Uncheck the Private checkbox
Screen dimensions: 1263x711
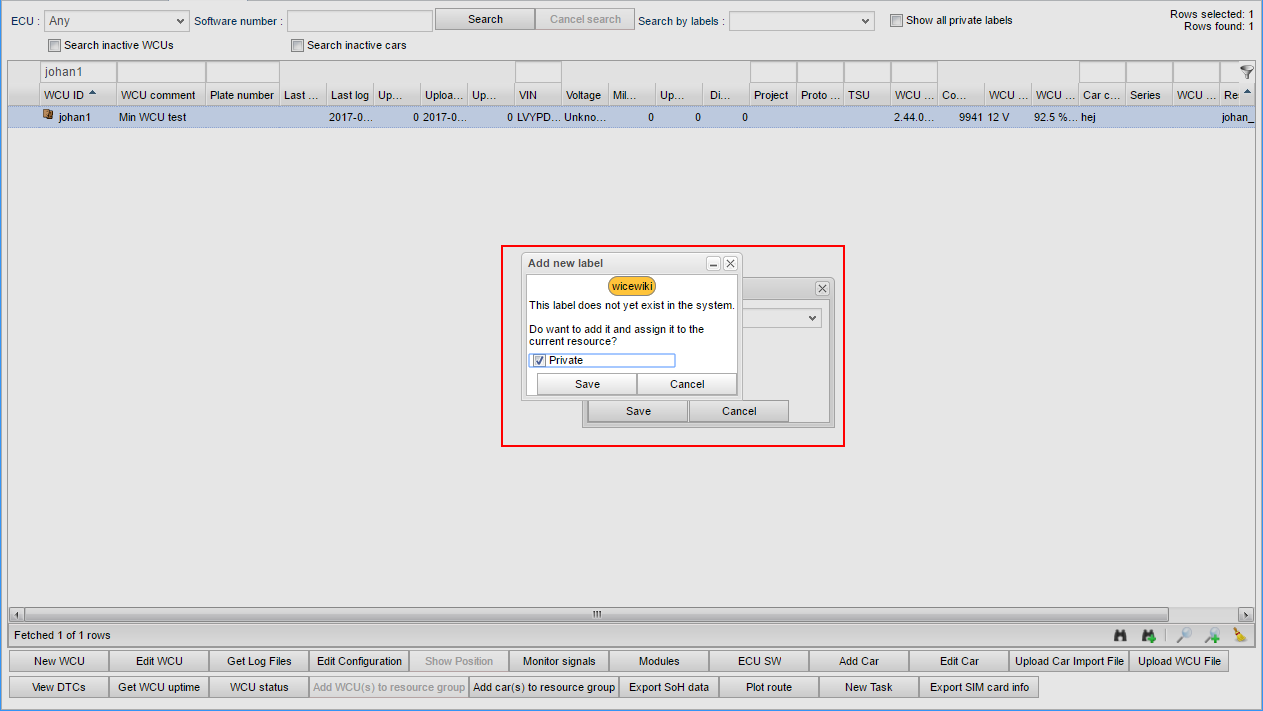(539, 360)
